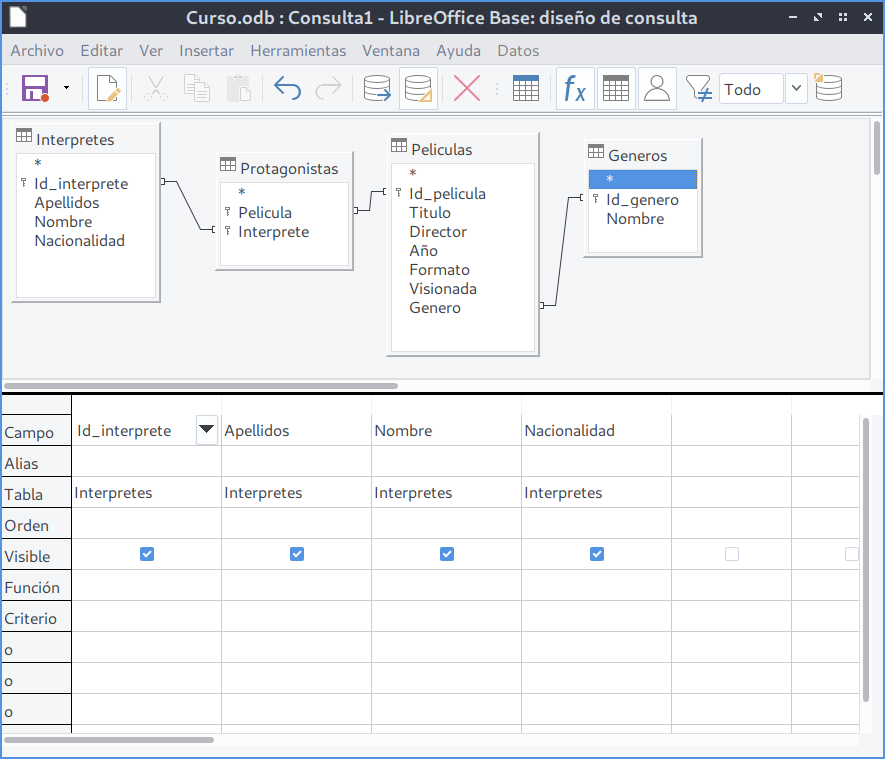Select the Apellidos Campo cell

[x=296, y=431]
